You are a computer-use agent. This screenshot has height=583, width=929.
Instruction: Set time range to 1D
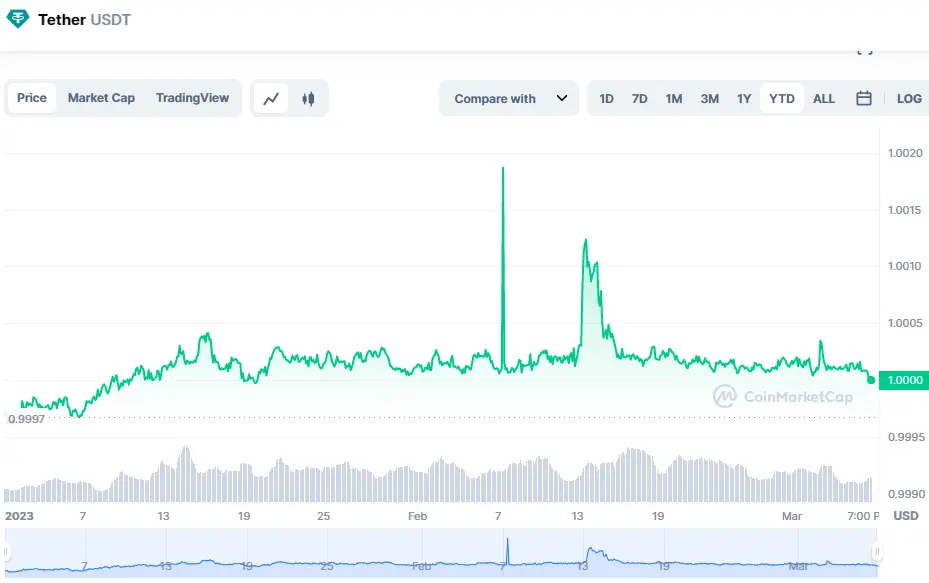(606, 98)
